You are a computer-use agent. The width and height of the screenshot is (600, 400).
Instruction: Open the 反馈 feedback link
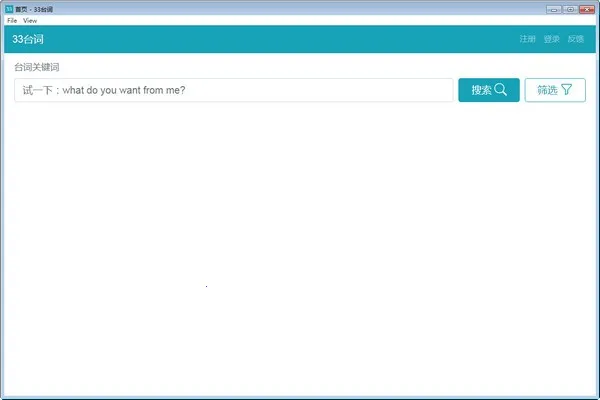(x=575, y=40)
